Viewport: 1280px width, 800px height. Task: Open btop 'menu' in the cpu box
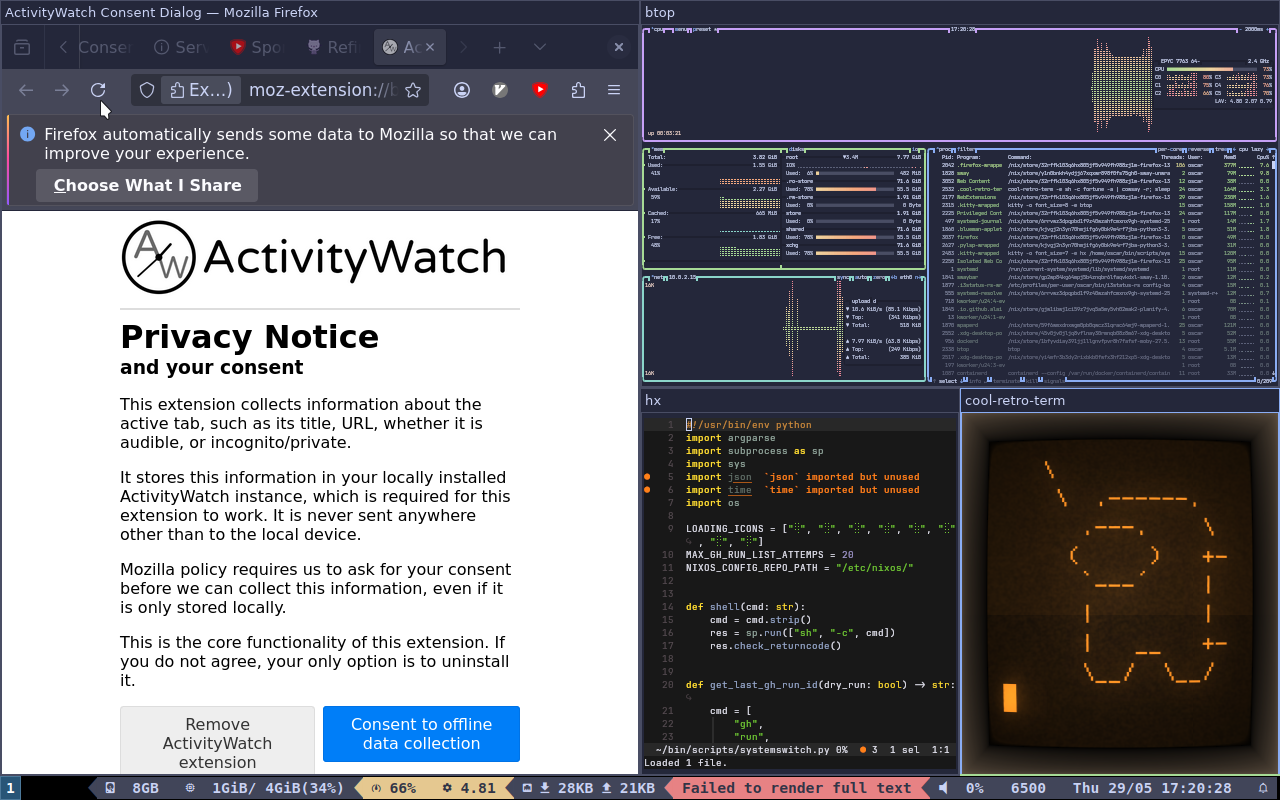tap(681, 29)
